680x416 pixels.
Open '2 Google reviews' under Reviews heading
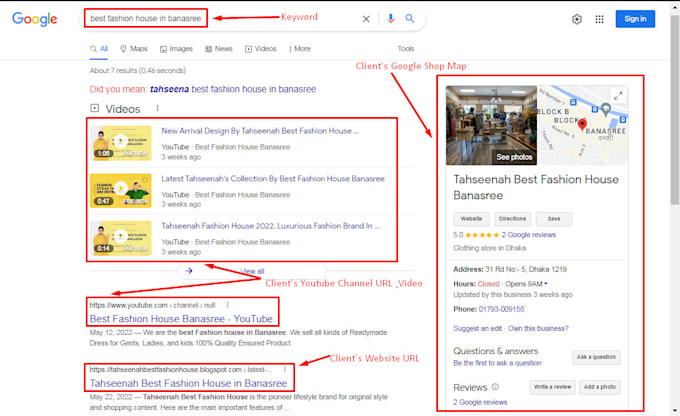(480, 402)
